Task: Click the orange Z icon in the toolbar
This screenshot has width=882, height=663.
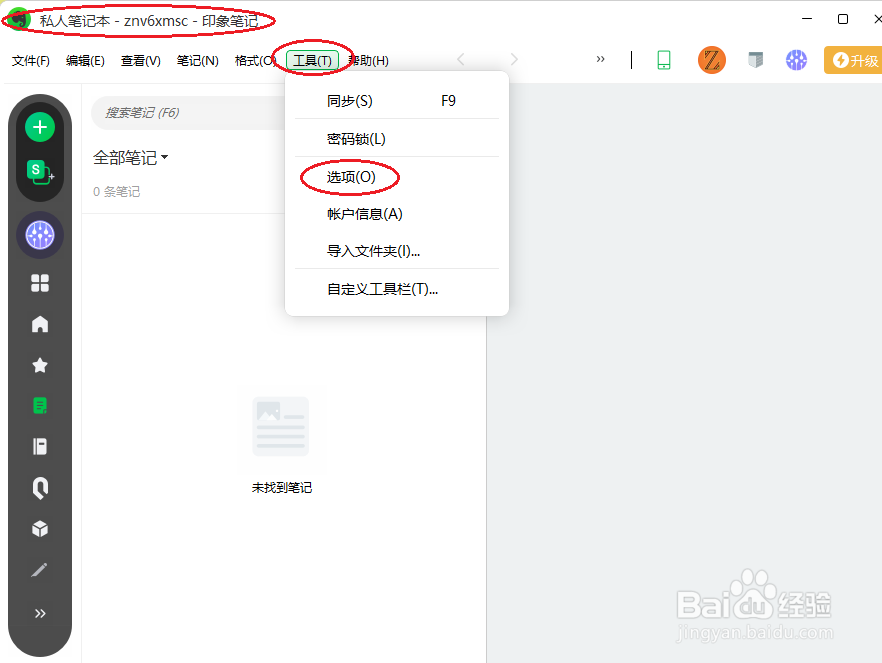Action: click(712, 60)
